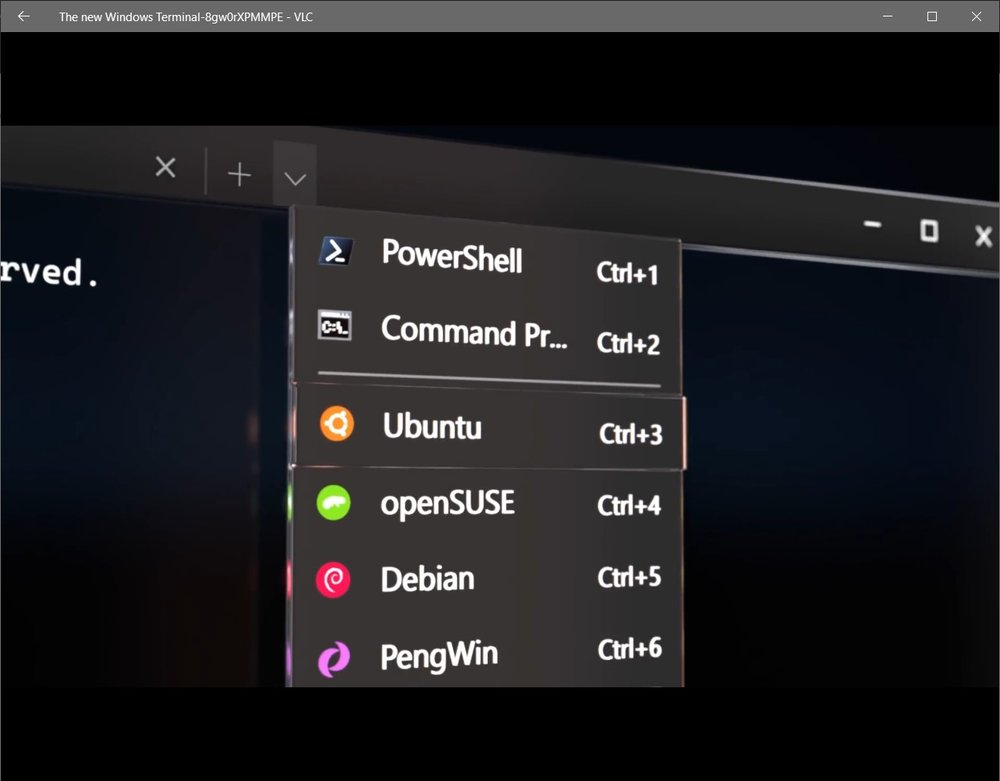Click the Command Prompt icon
The width and height of the screenshot is (1000, 781).
pyautogui.click(x=335, y=327)
